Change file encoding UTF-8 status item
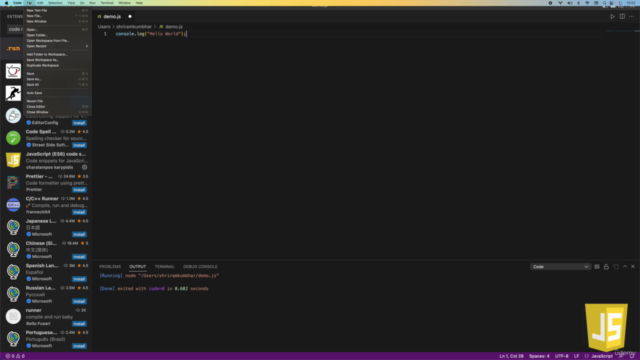Screen dimensions: 640x360 click(x=562, y=356)
